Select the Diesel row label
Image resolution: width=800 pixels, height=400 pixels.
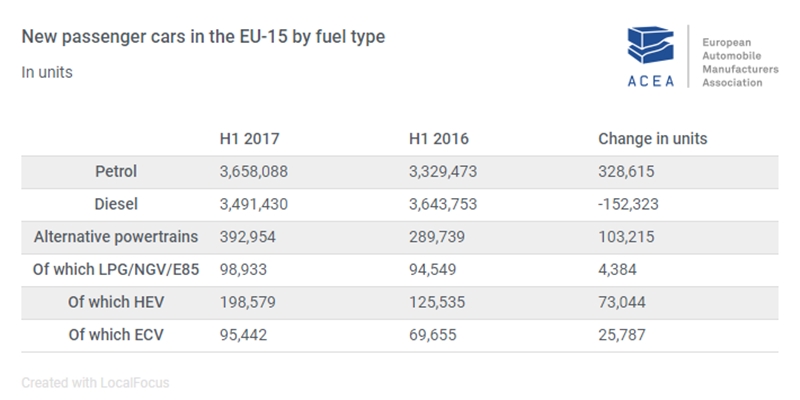pos(115,204)
